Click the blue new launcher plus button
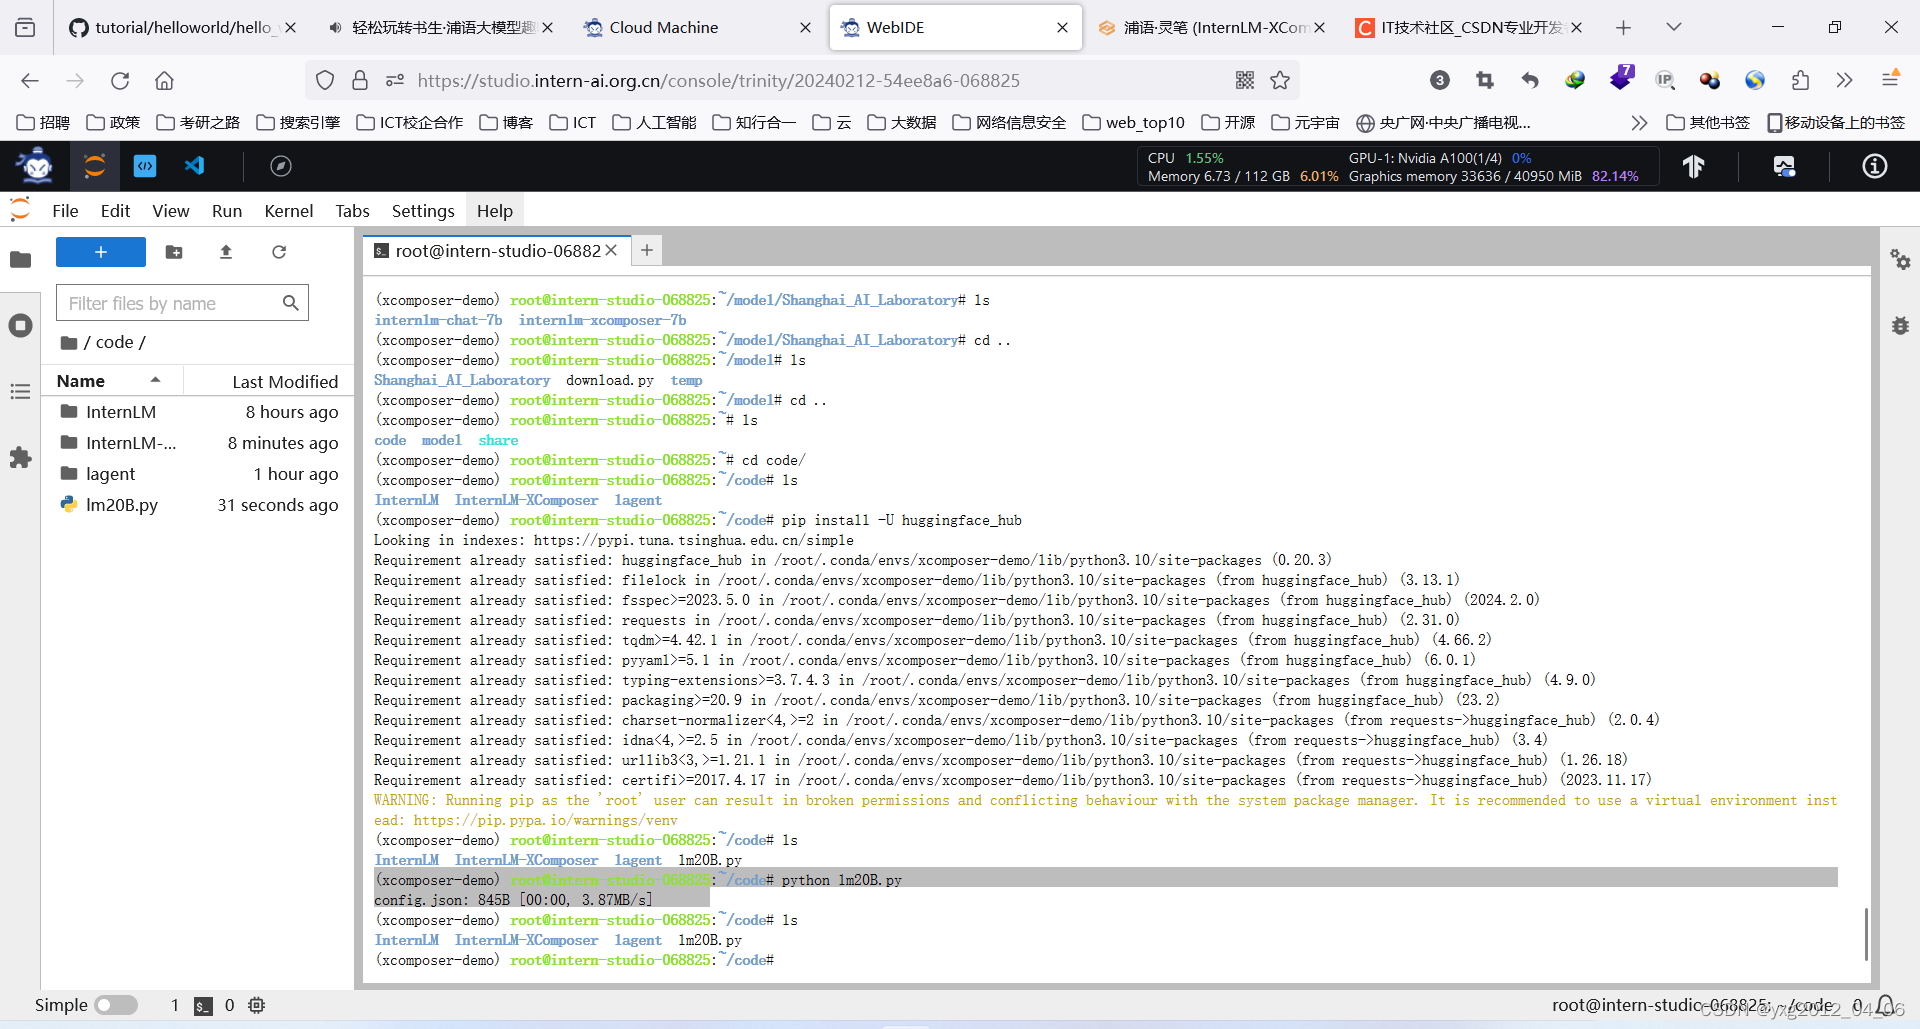The image size is (1920, 1029). pos(101,252)
